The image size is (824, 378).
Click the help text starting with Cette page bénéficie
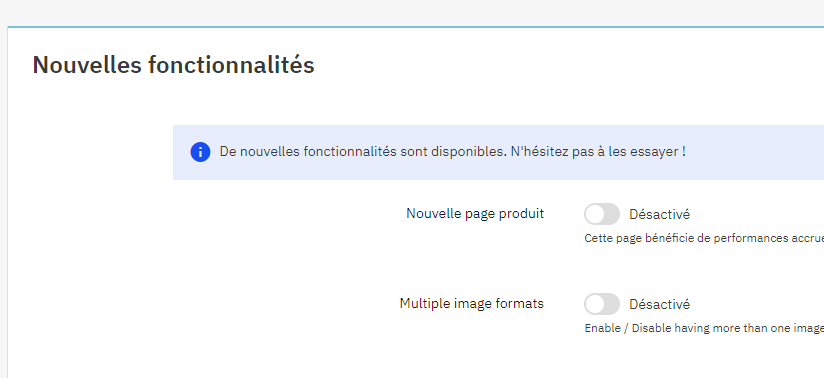click(x=704, y=238)
